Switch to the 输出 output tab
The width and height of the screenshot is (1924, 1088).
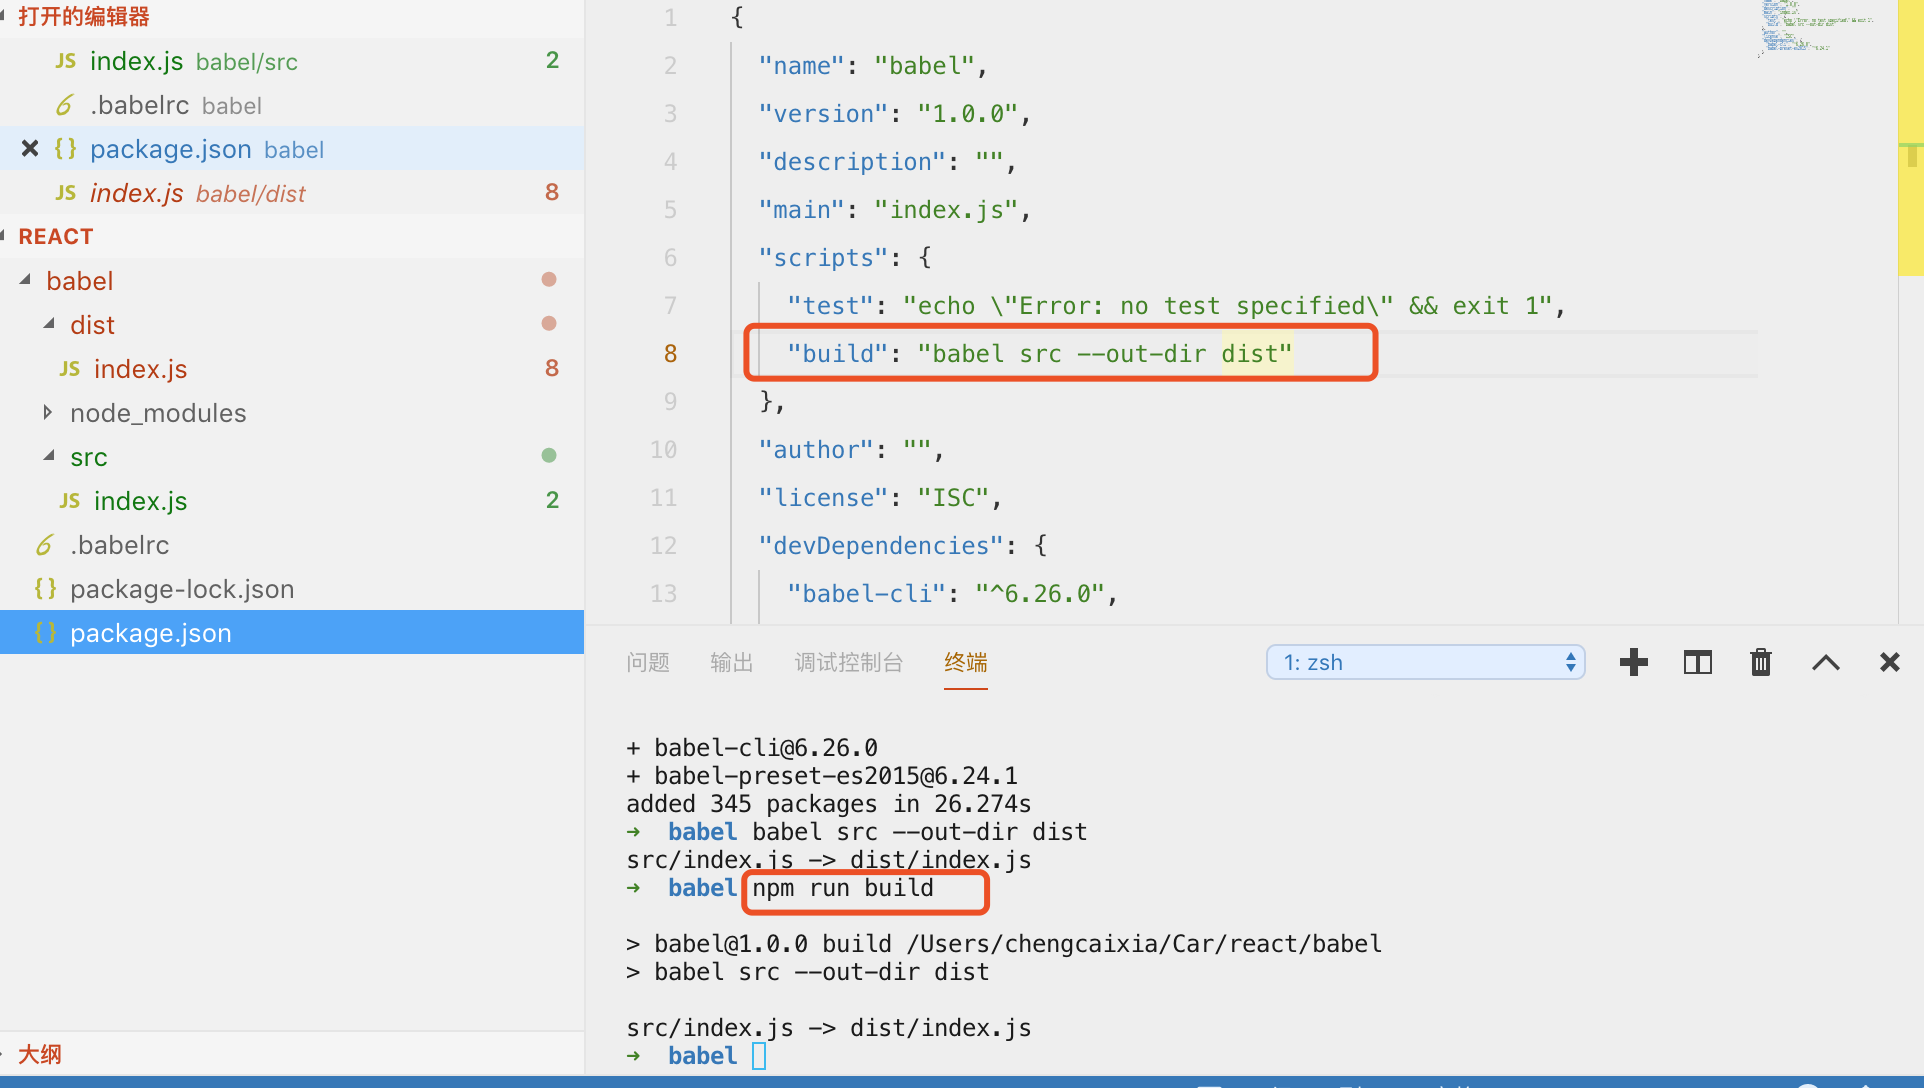731,662
